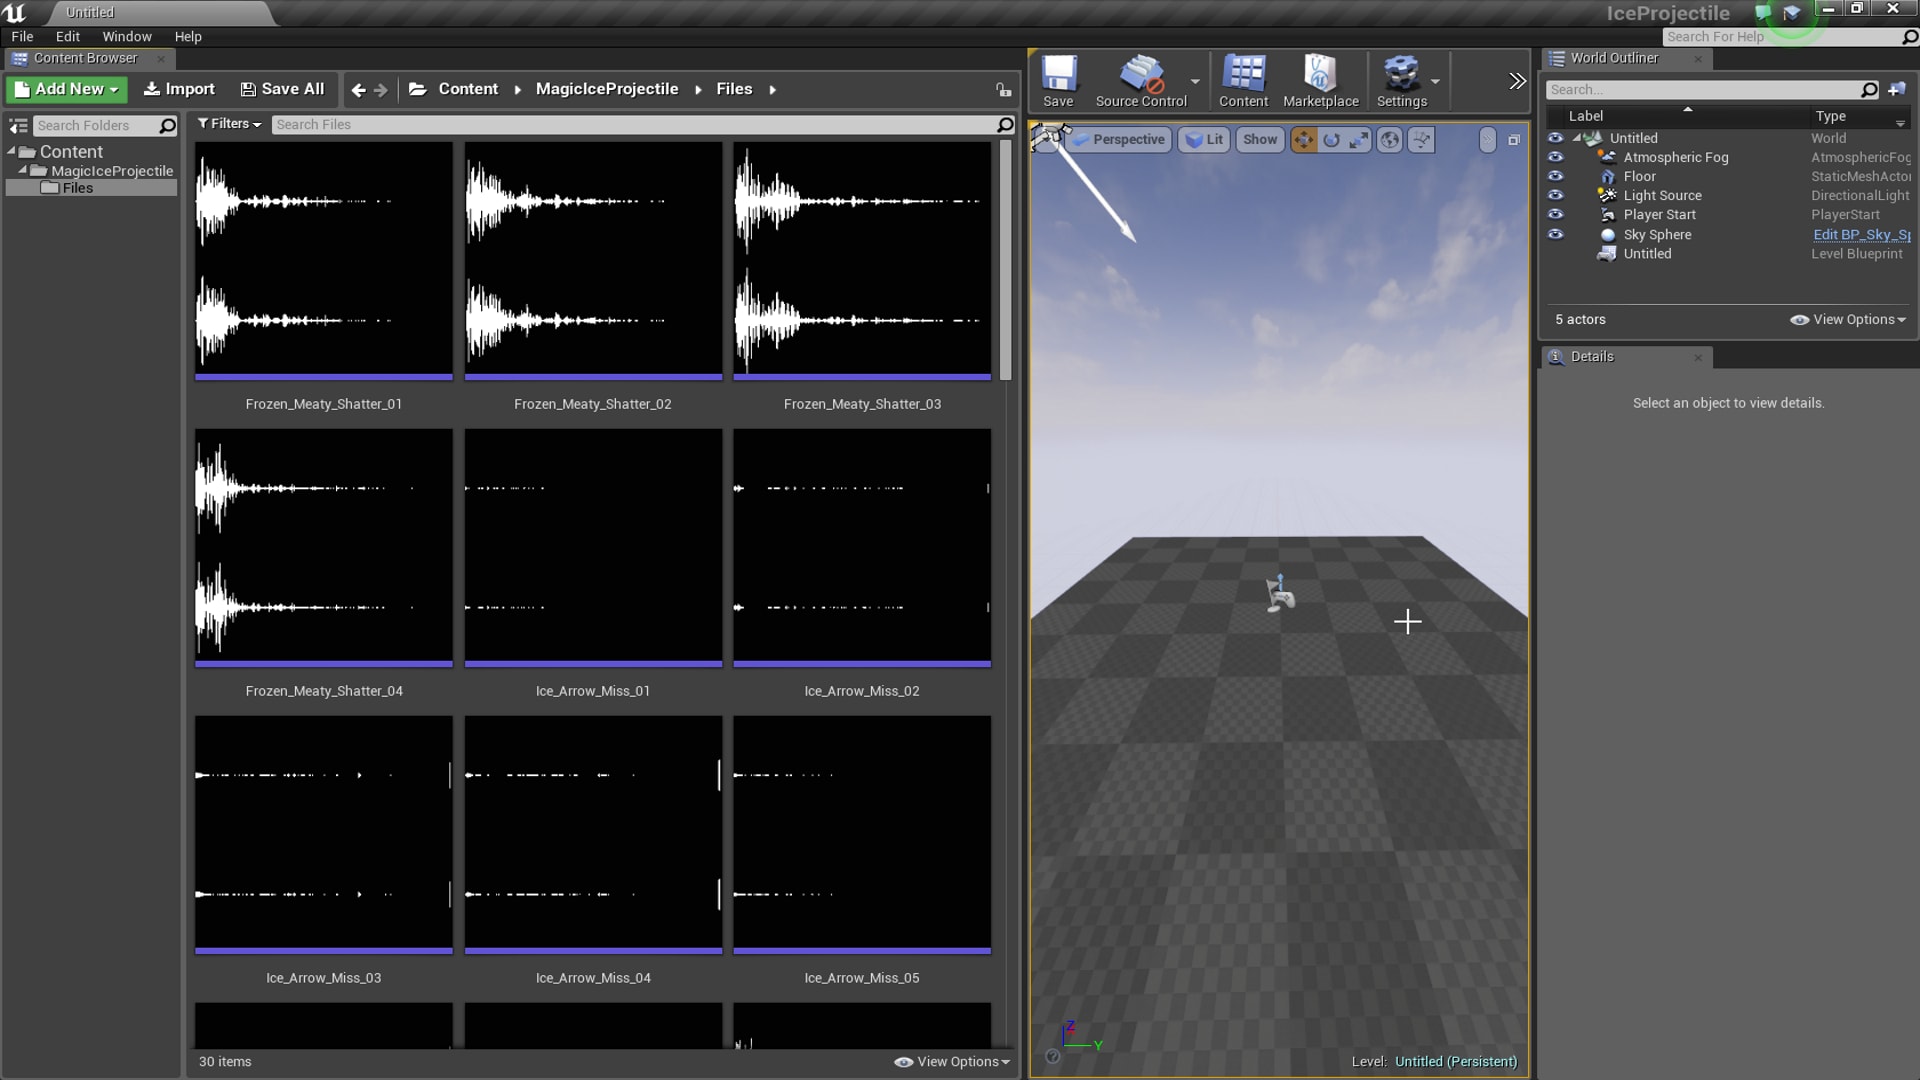Create new folder in World Outliner
Image resolution: width=1920 pixels, height=1080 pixels.
pos(1897,90)
